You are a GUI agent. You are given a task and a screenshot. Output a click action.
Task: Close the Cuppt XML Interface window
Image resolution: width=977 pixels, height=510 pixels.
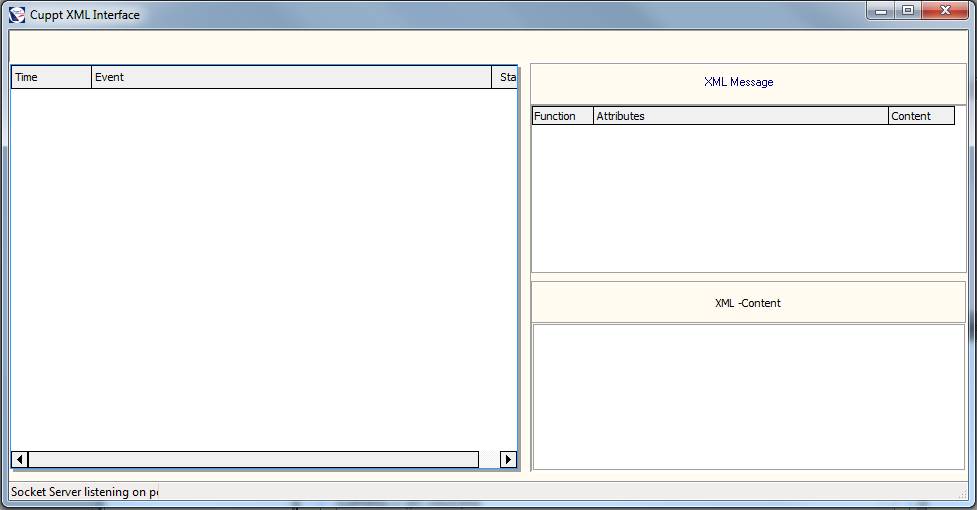[x=945, y=10]
